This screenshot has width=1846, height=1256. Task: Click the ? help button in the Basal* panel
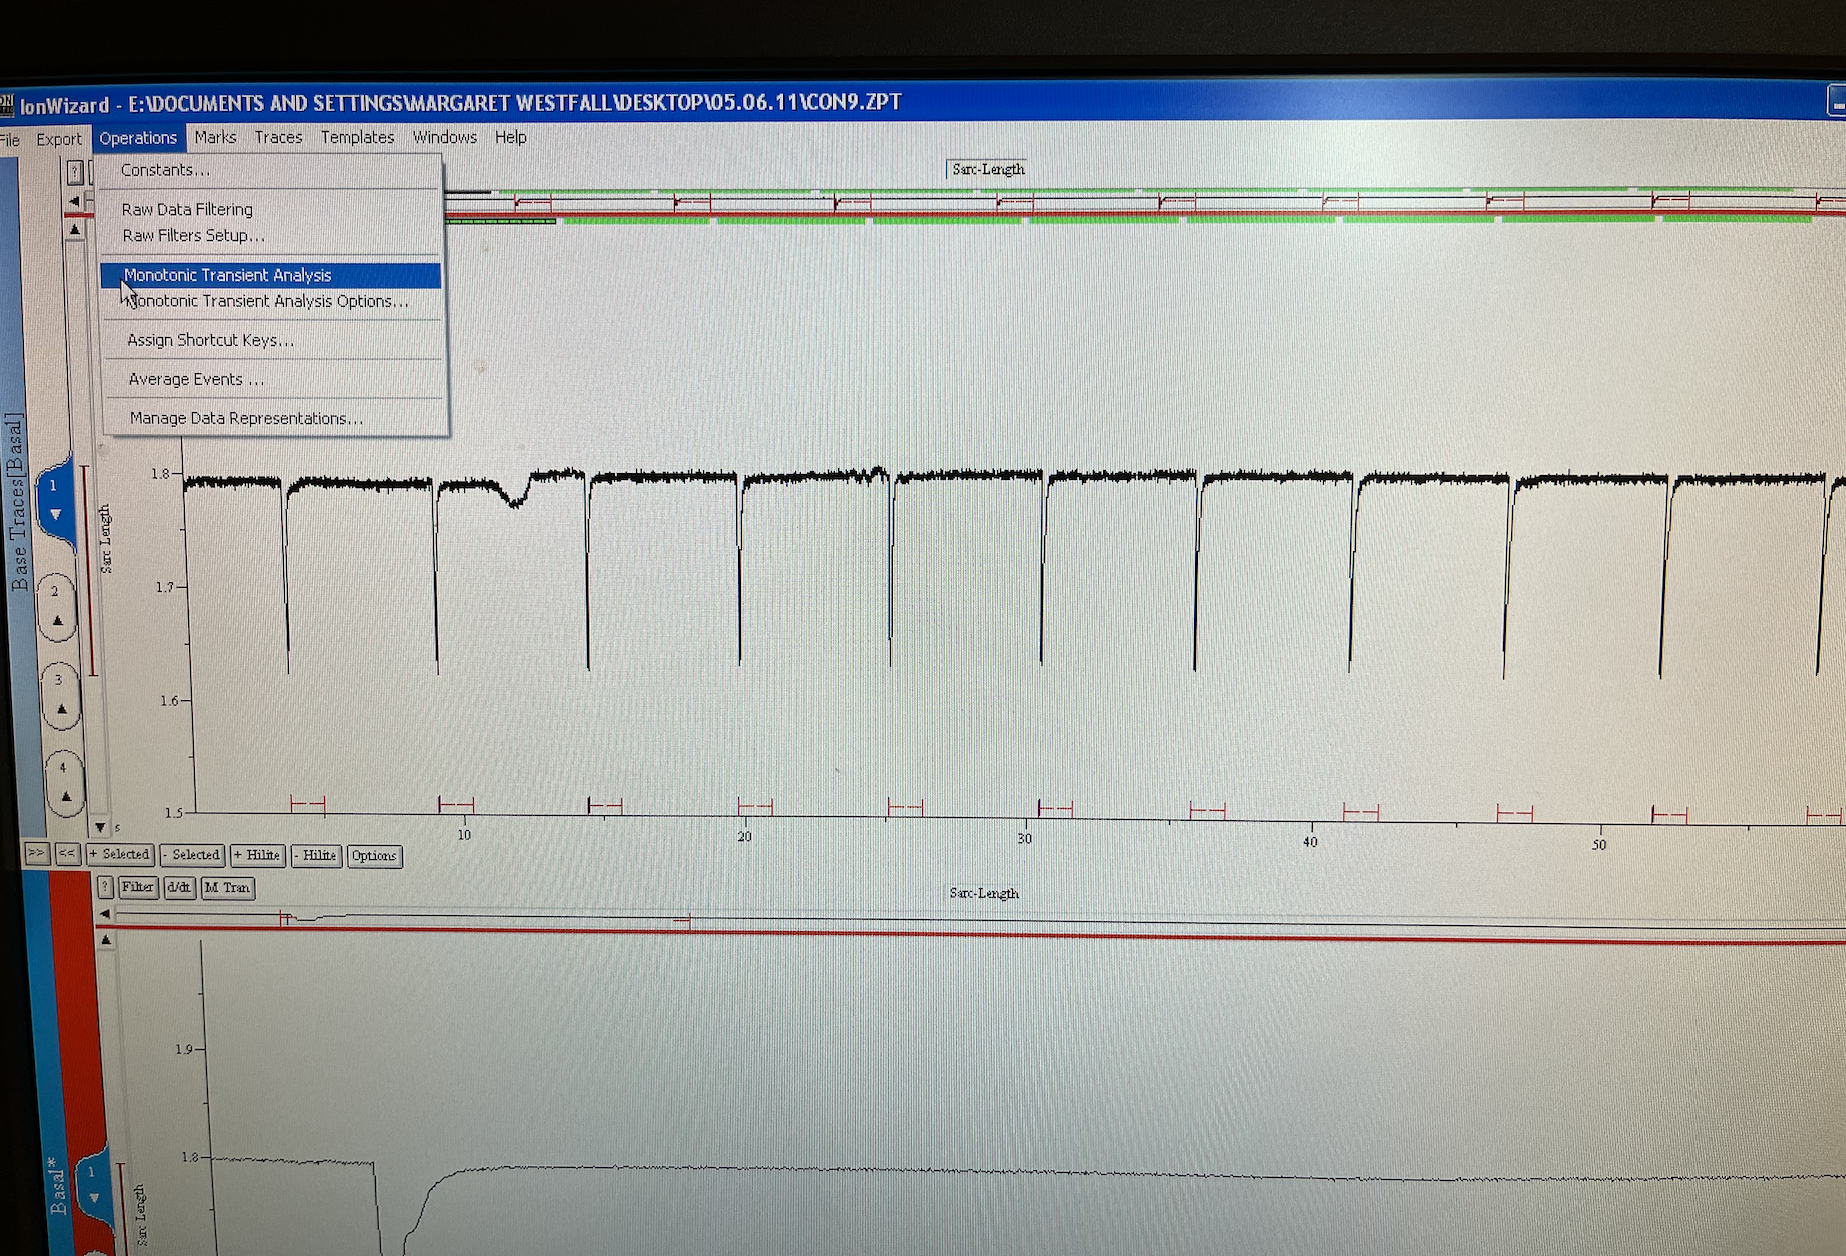[x=105, y=887]
